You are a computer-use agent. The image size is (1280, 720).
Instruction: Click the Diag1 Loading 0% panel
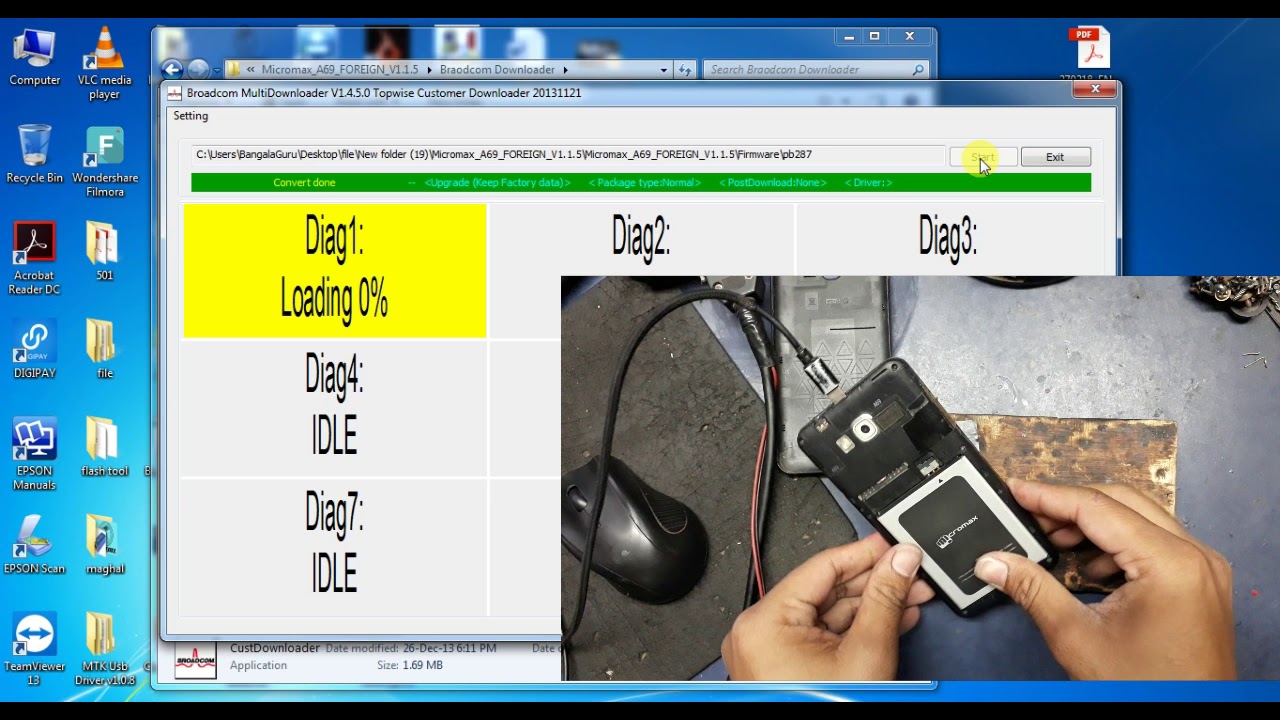(x=335, y=270)
